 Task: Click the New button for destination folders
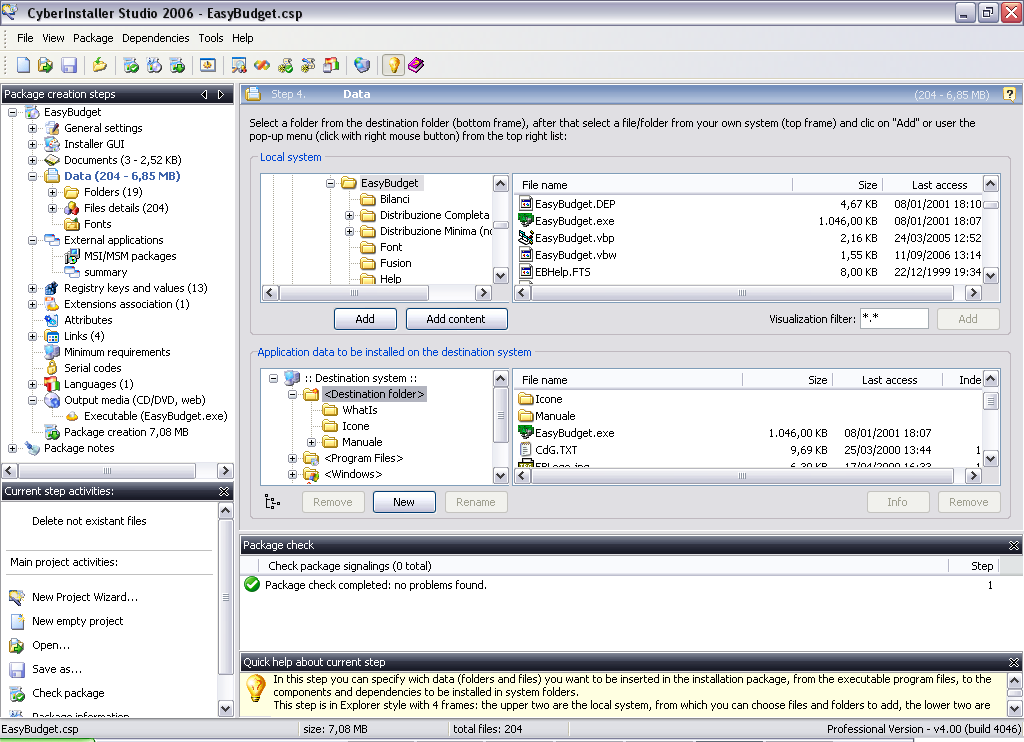tap(404, 502)
